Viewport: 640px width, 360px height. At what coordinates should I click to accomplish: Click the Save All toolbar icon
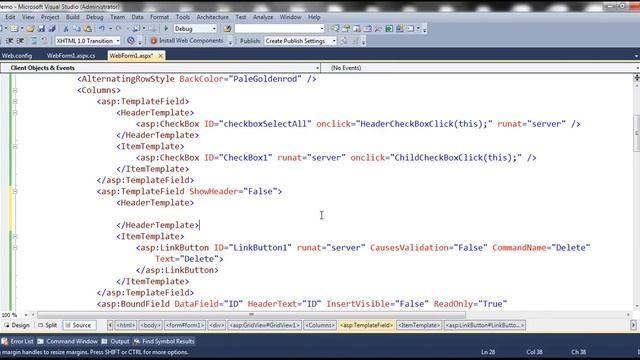(52, 29)
